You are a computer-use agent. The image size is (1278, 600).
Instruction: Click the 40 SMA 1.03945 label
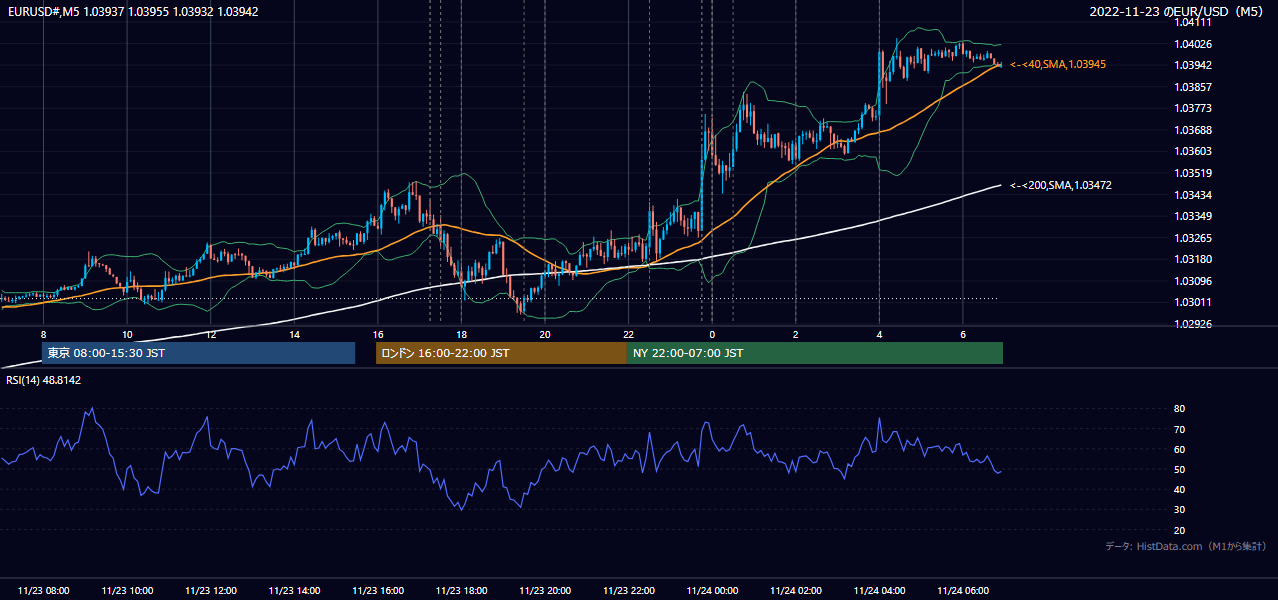point(1058,64)
